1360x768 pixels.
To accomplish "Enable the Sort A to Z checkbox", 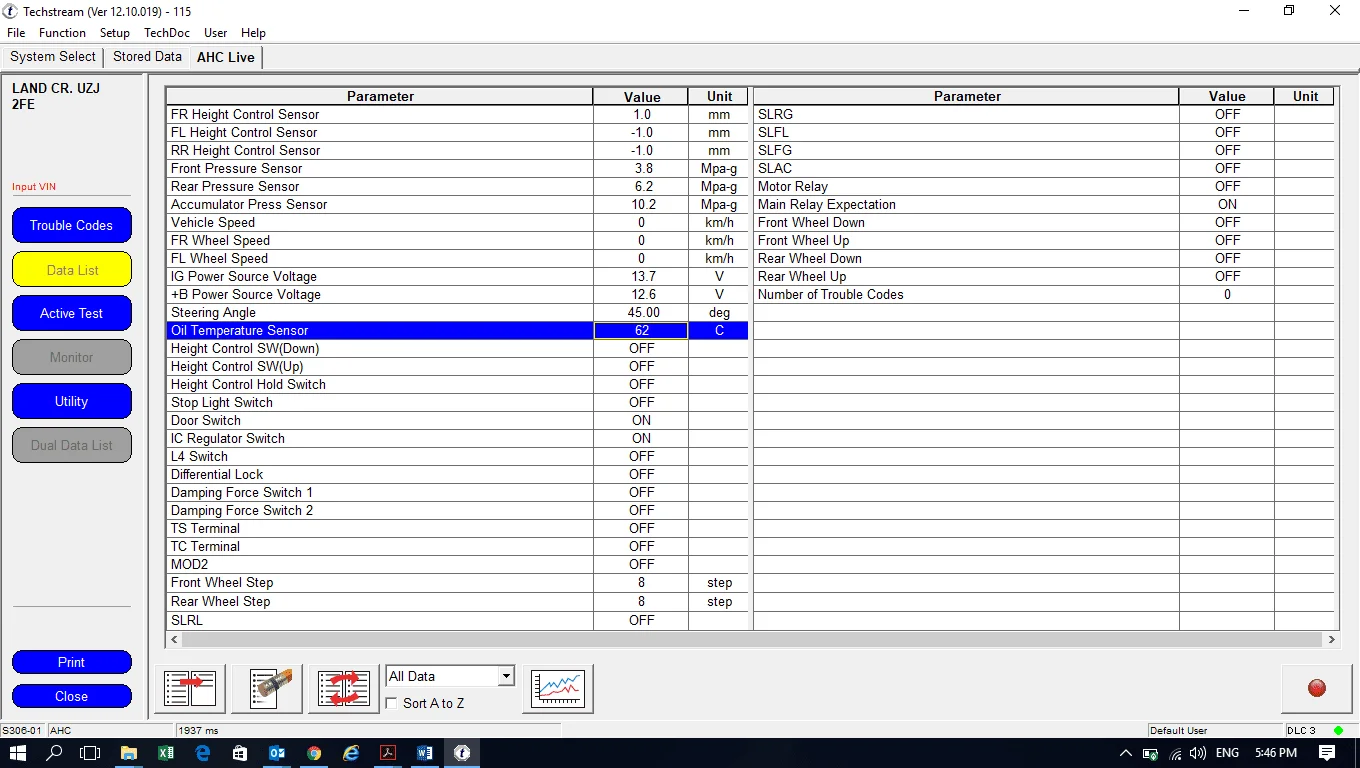I will [x=392, y=704].
